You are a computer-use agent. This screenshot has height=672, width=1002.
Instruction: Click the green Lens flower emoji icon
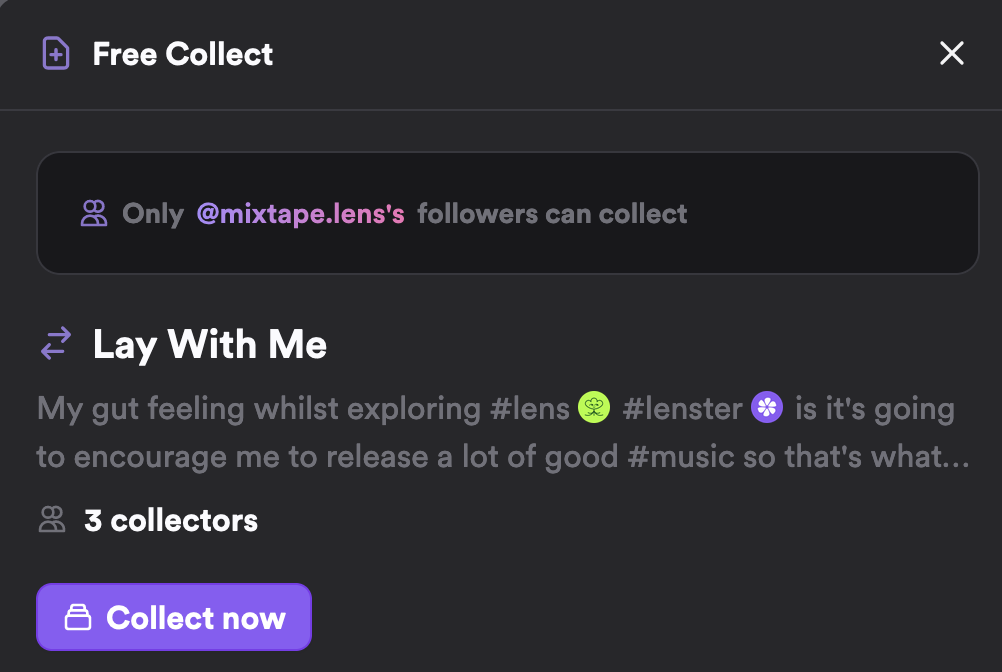(x=594, y=407)
